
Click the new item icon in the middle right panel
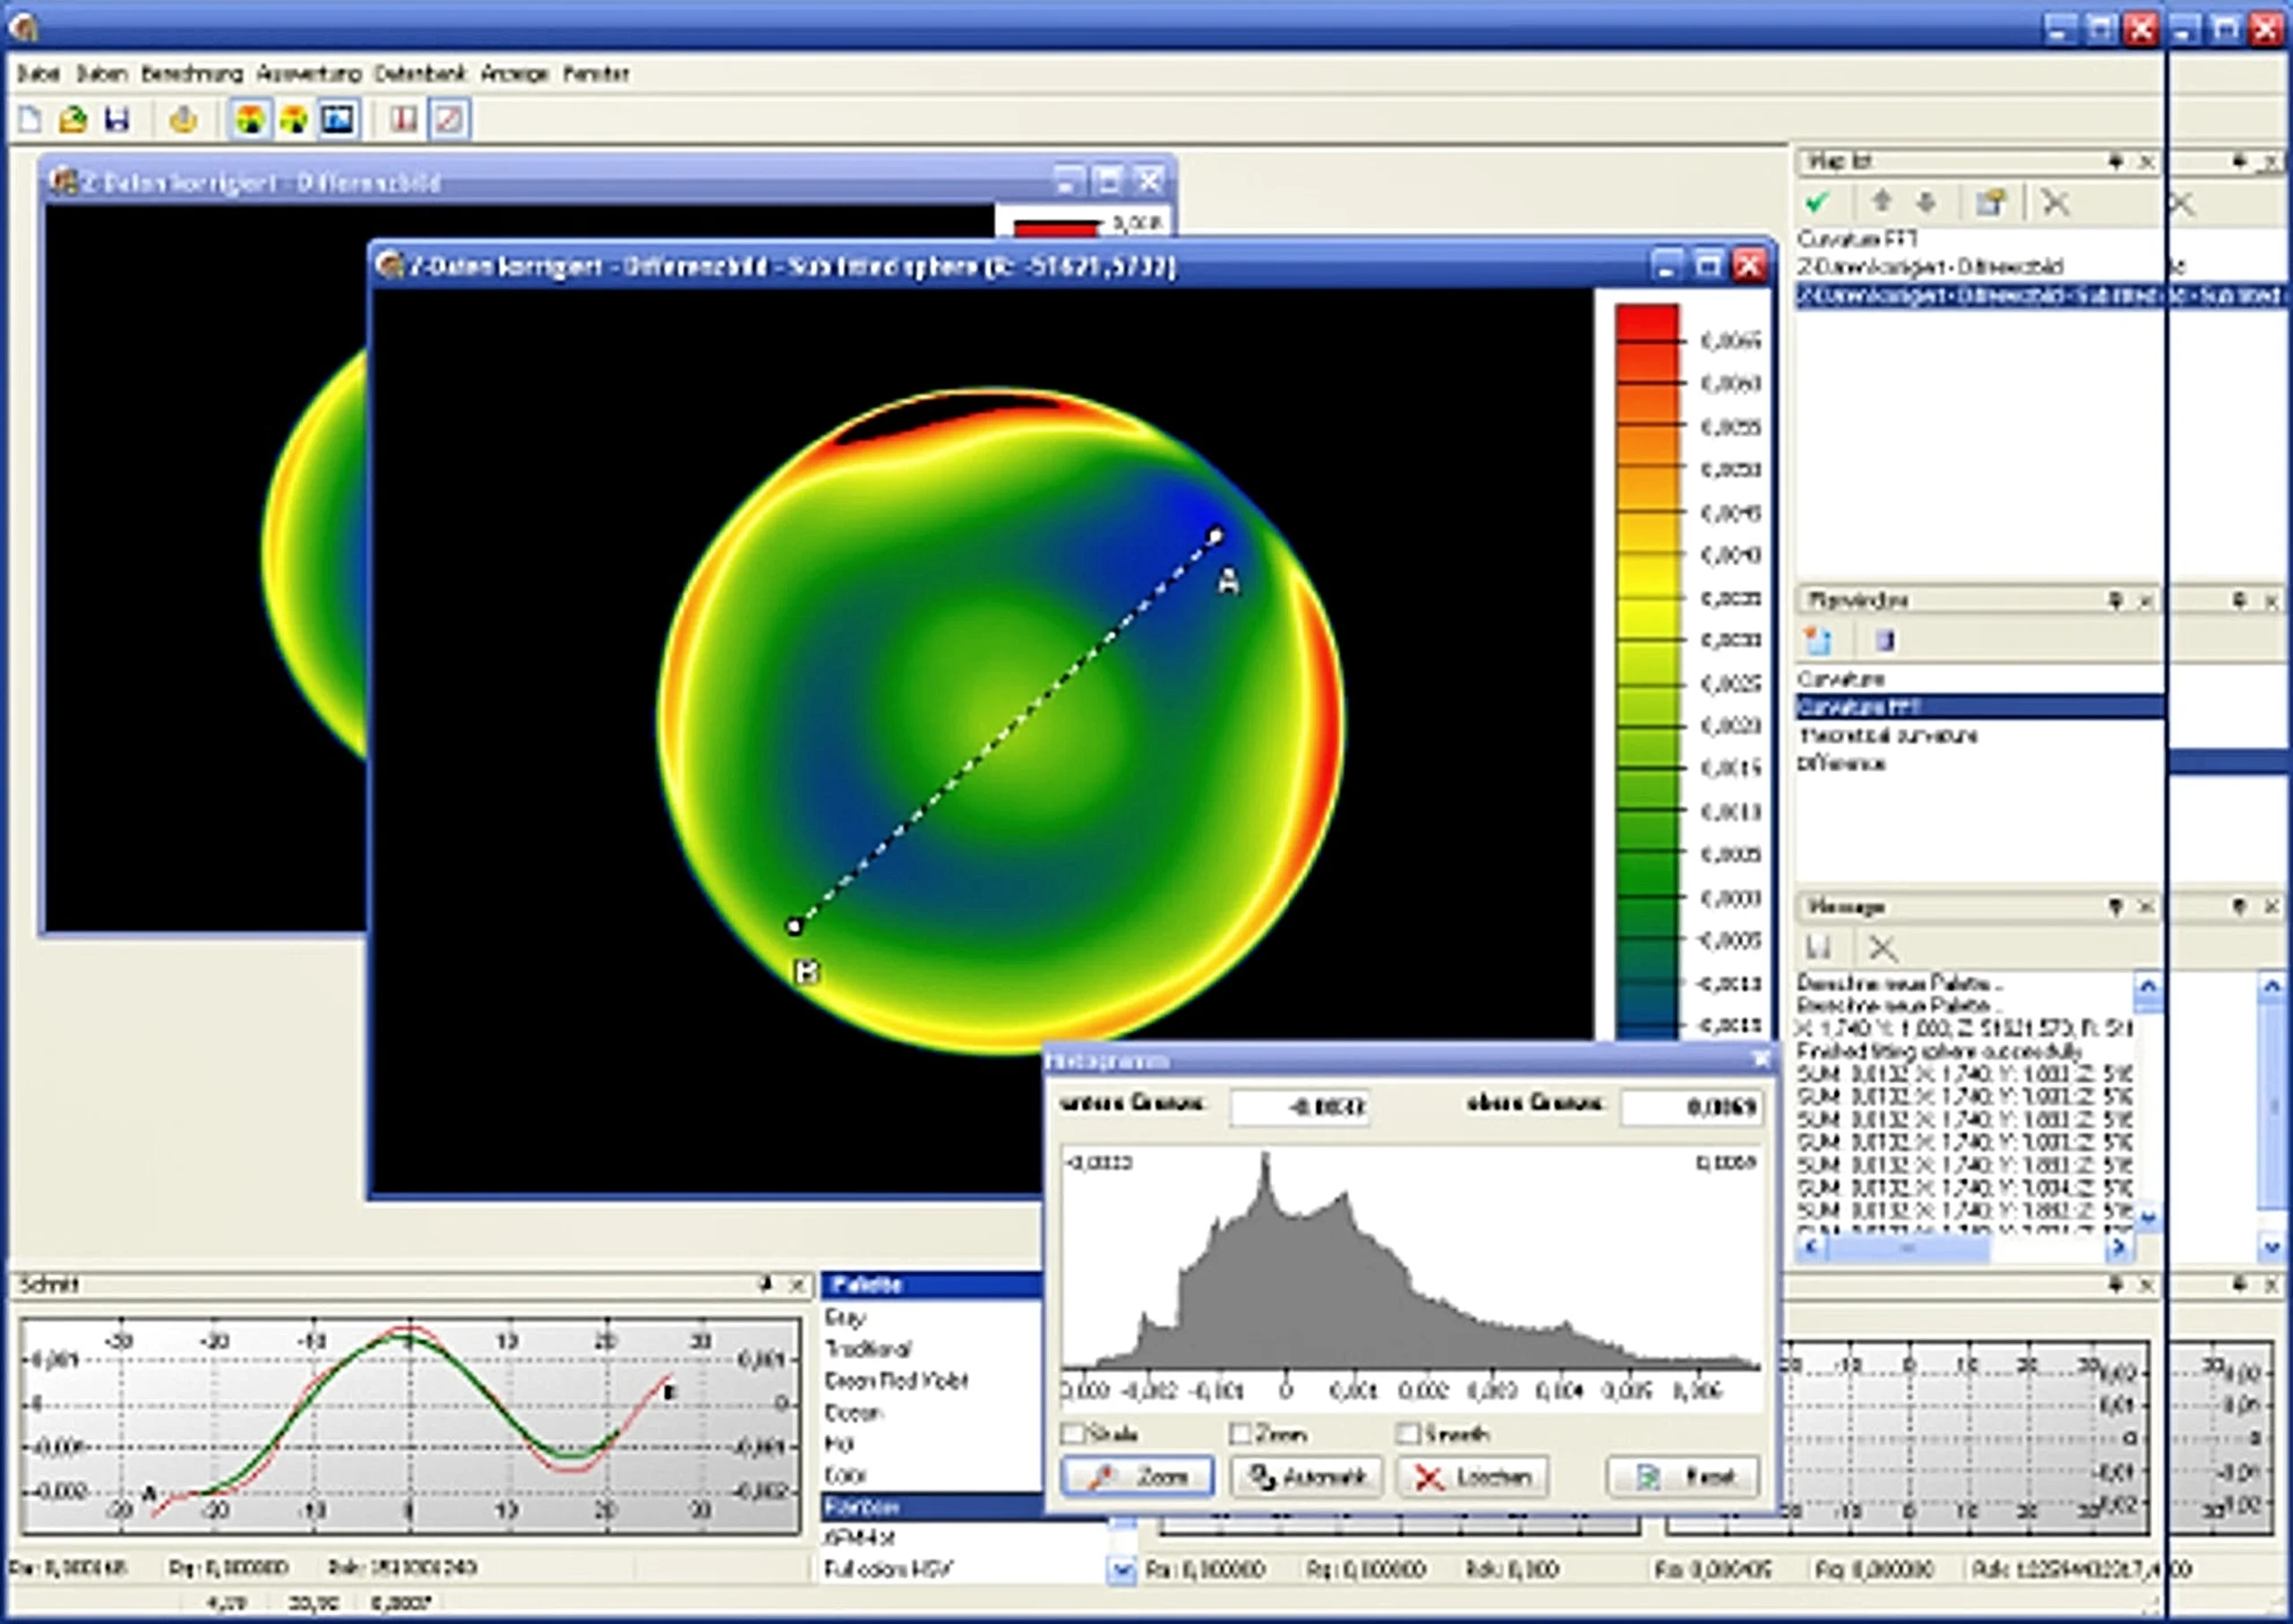[1818, 640]
